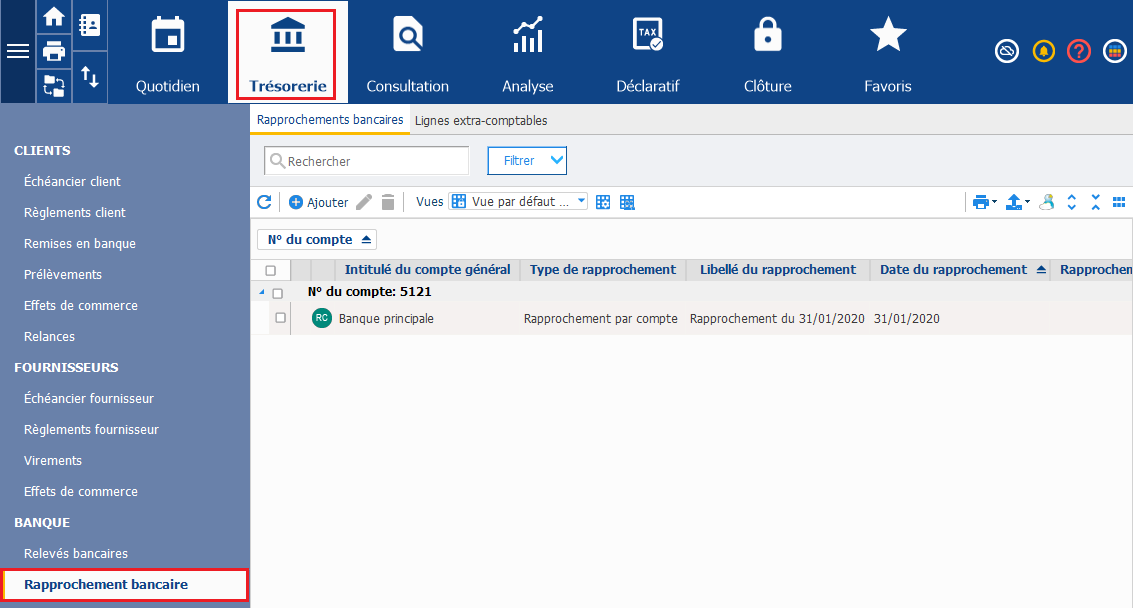This screenshot has width=1133, height=608.
Task: Click the Ajouter button
Action: click(319, 202)
